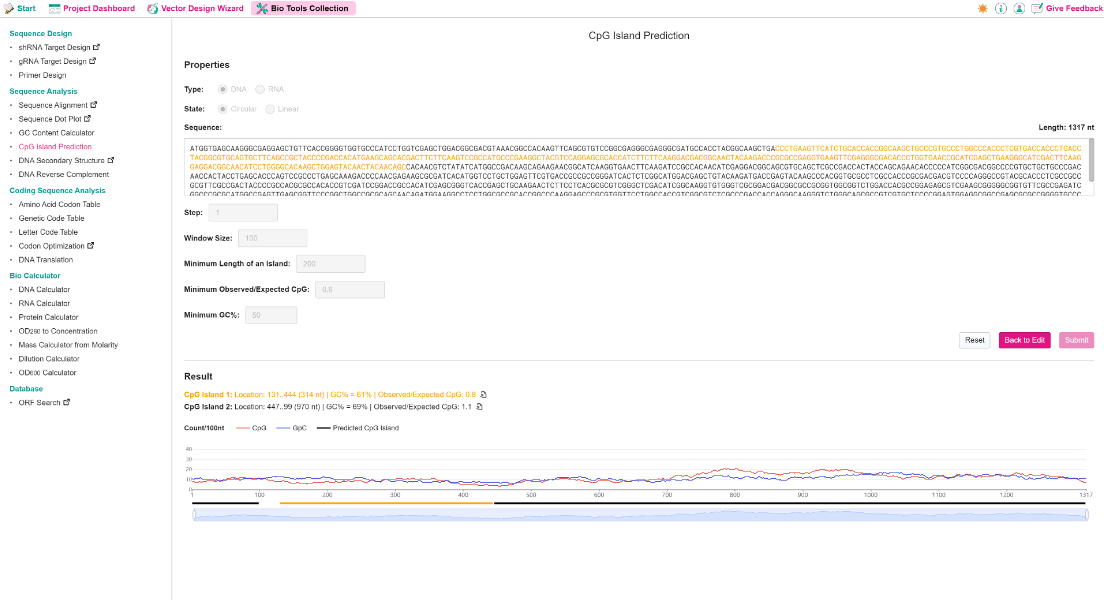Open gRNA Target Design external link icon
1104x600 pixels.
[92, 61]
